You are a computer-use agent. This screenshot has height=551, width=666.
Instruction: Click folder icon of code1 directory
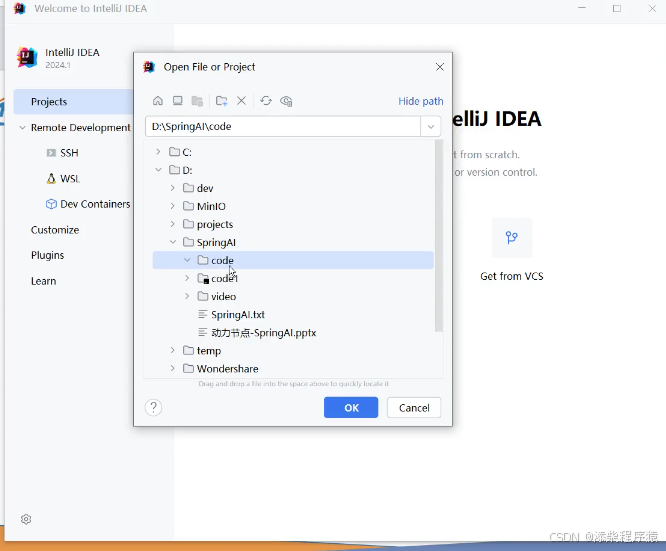coord(203,278)
